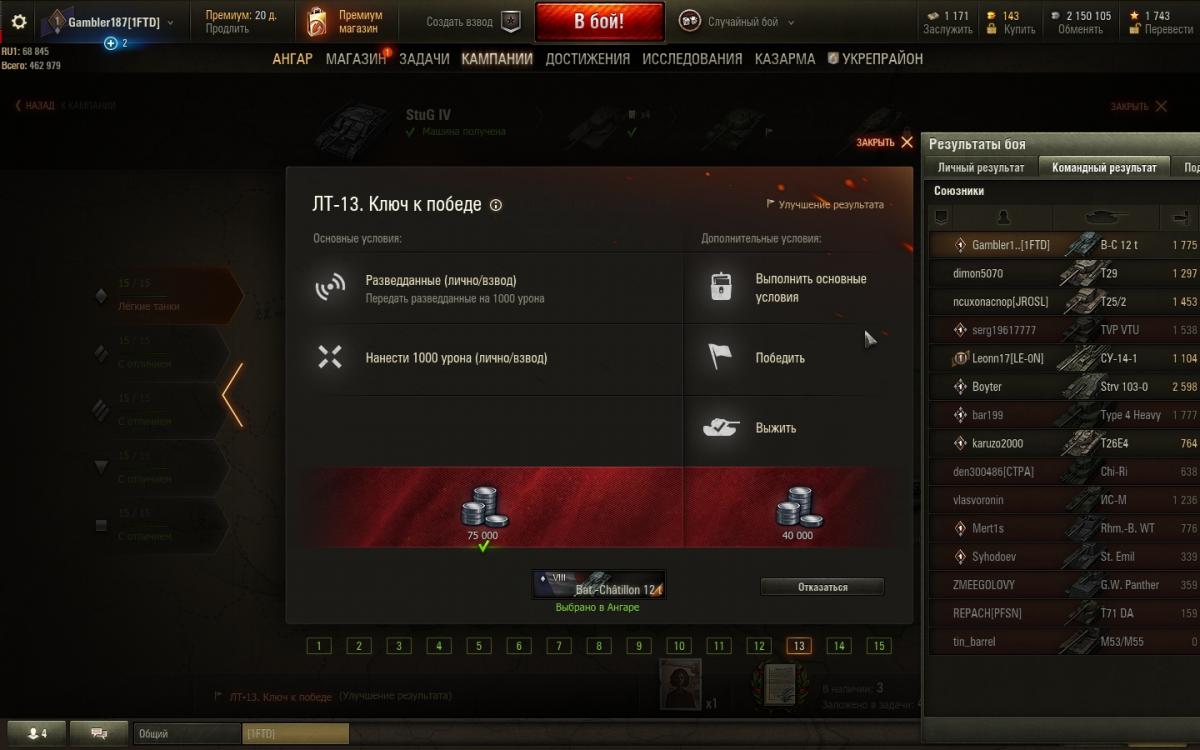Screen dimensions: 1200x750
Task: Click the platoon-sort column header in allies table
Action: click(940, 217)
